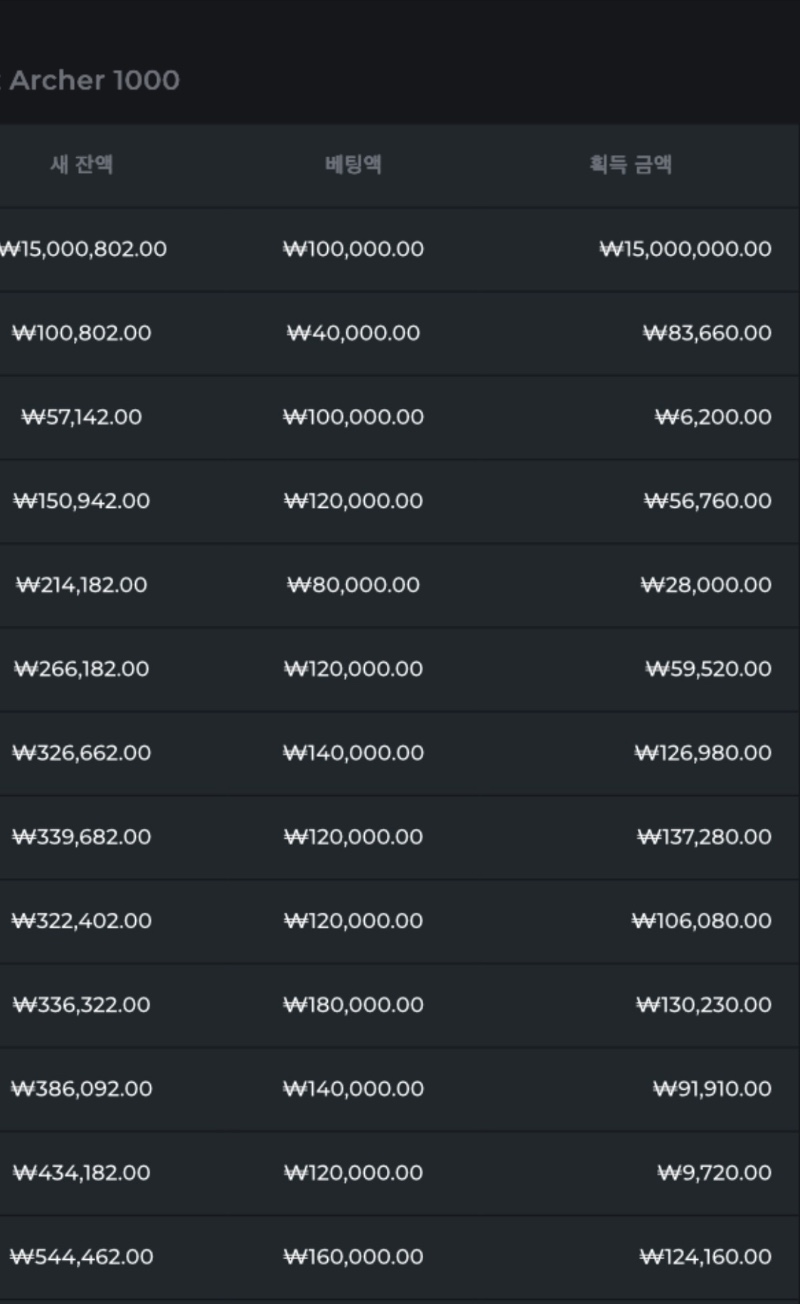Click the ₩106,080.00 win amount
The height and width of the screenshot is (1304, 800).
702,921
